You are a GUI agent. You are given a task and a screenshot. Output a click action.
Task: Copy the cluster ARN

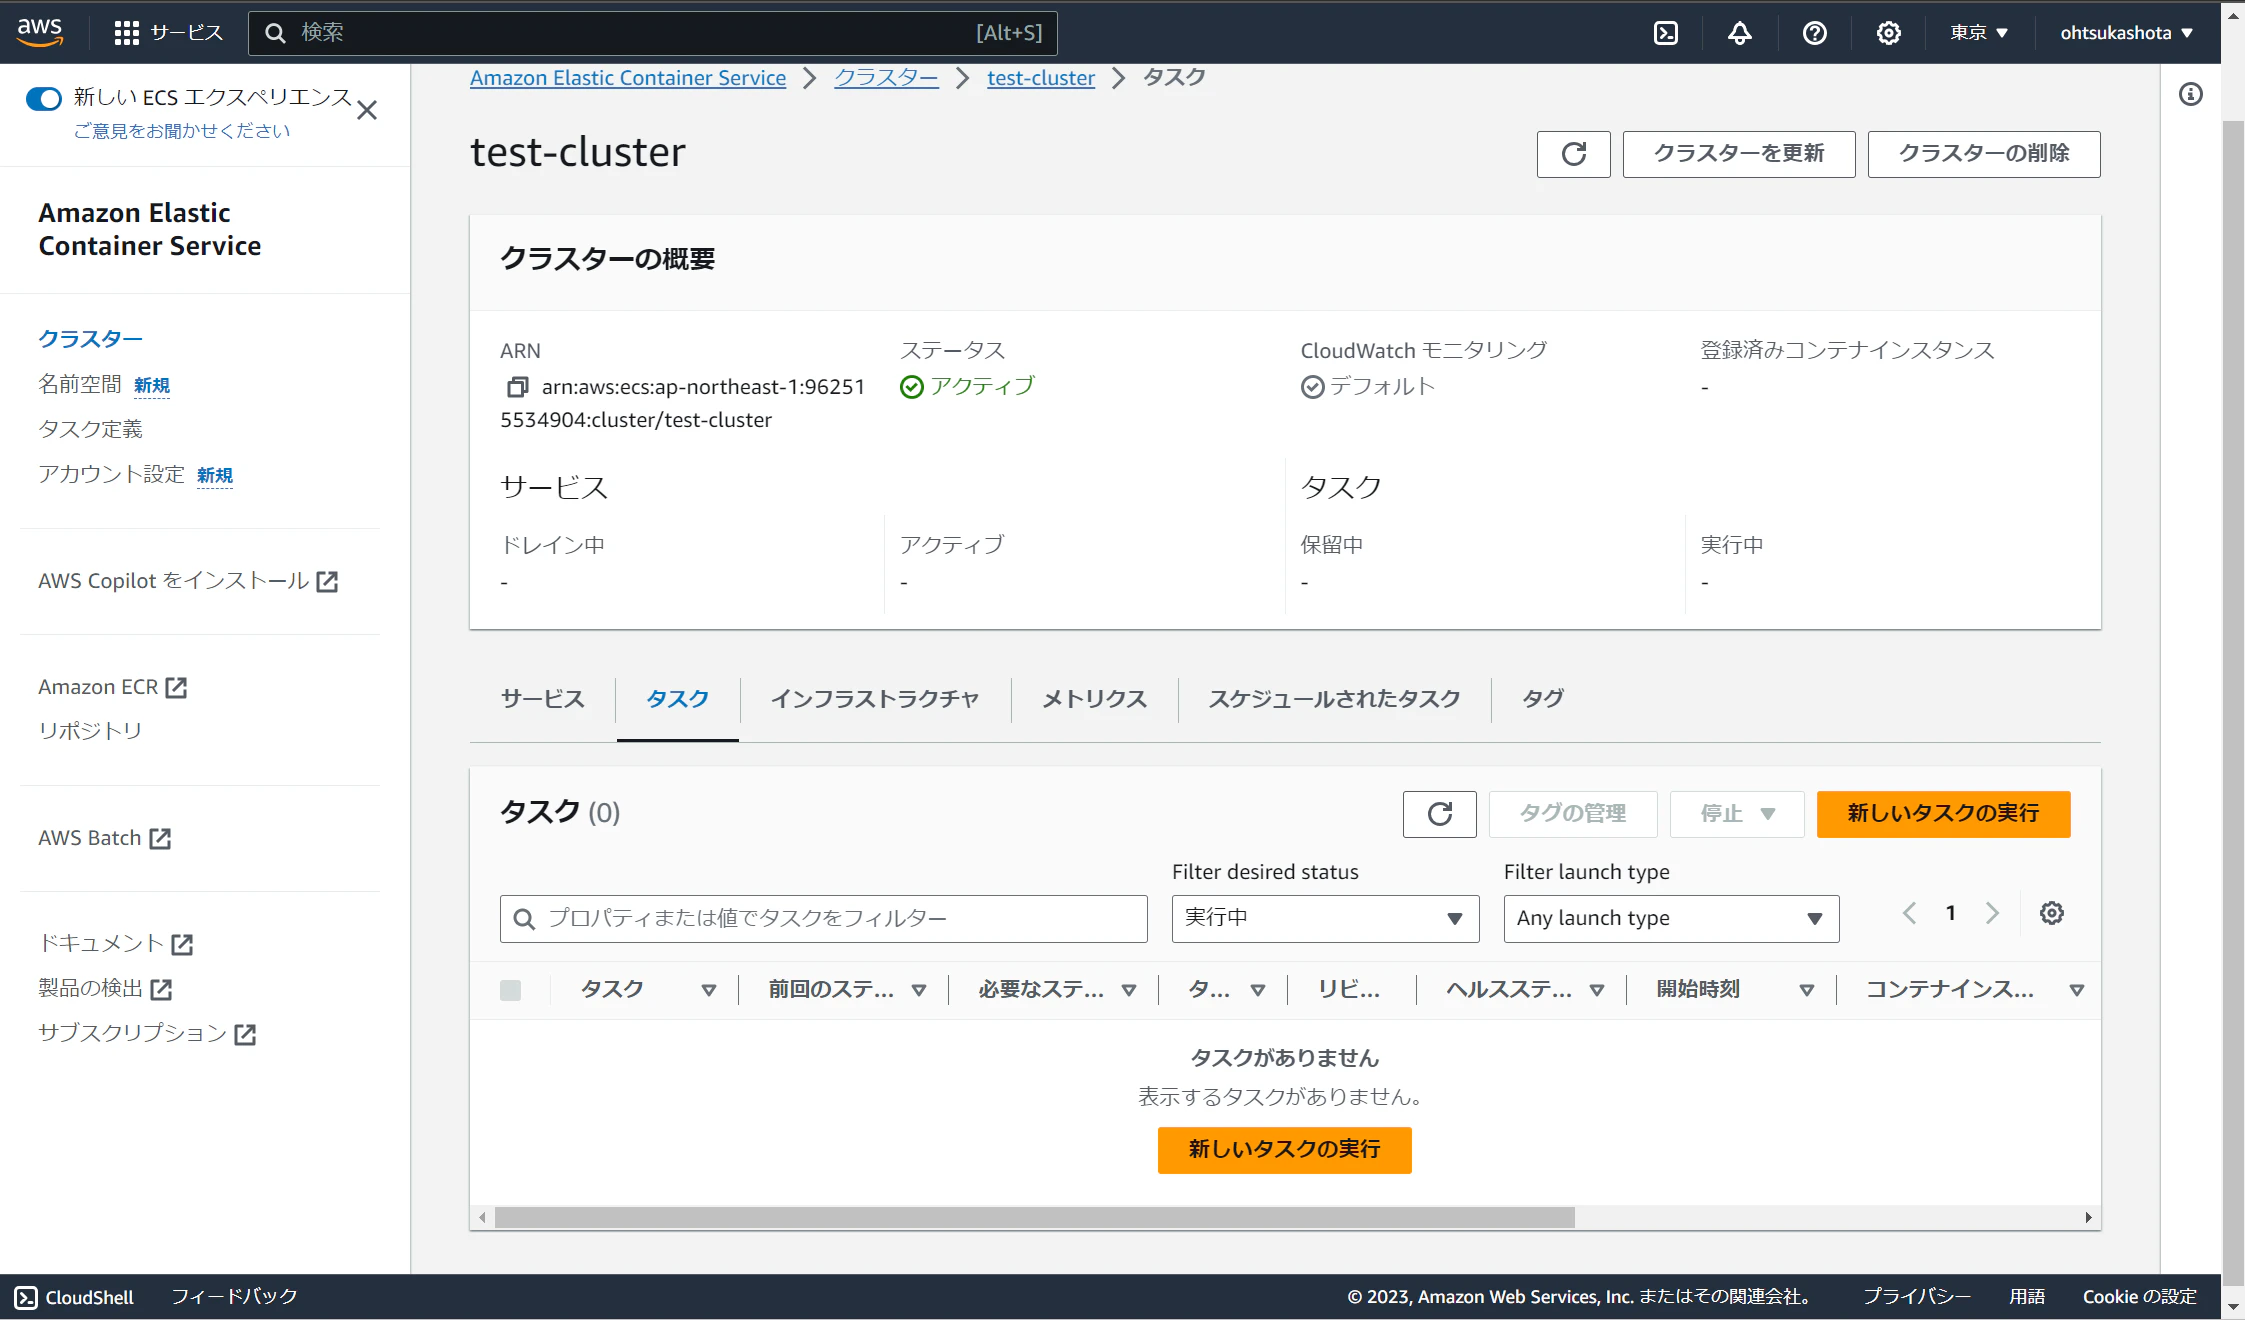[517, 387]
